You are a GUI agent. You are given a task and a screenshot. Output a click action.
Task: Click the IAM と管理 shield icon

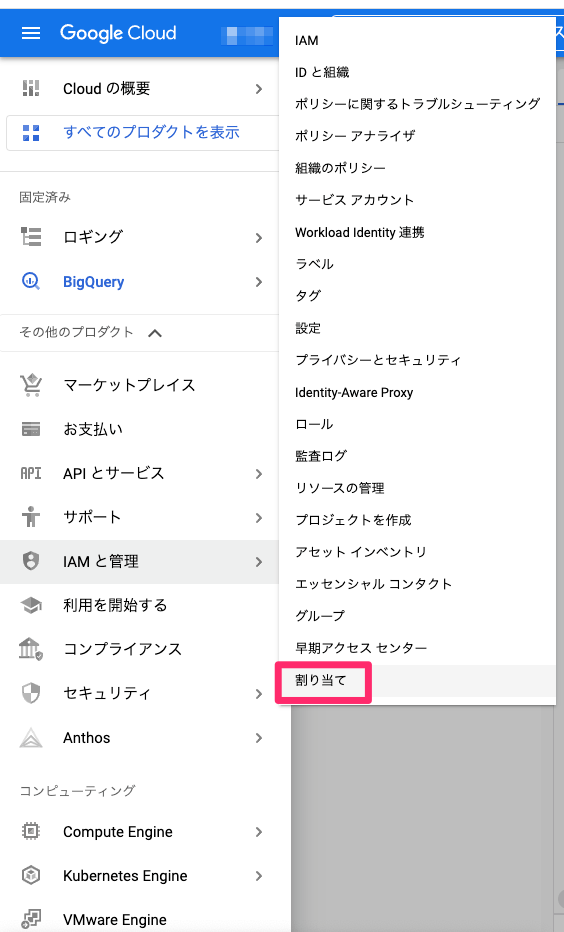pos(31,561)
